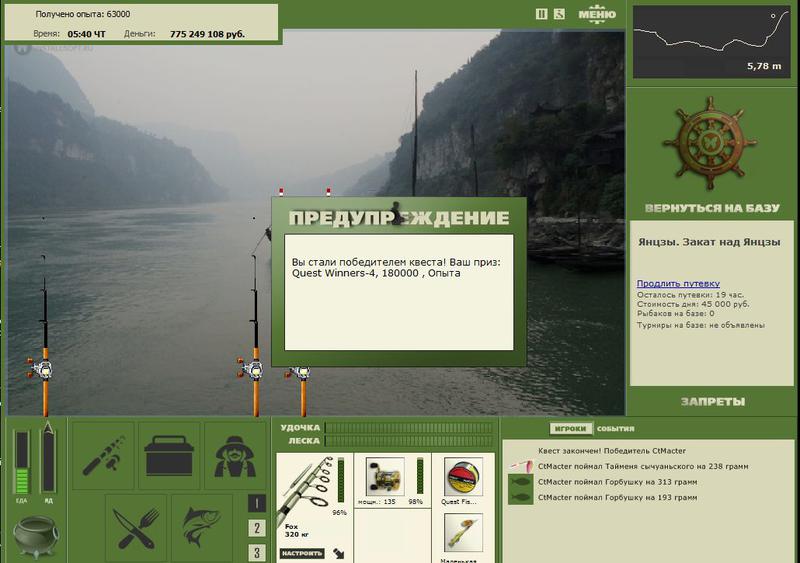Click the third rod's reel beside the dialog
Image resolution: width=800 pixels, height=563 pixels.
(x=299, y=372)
